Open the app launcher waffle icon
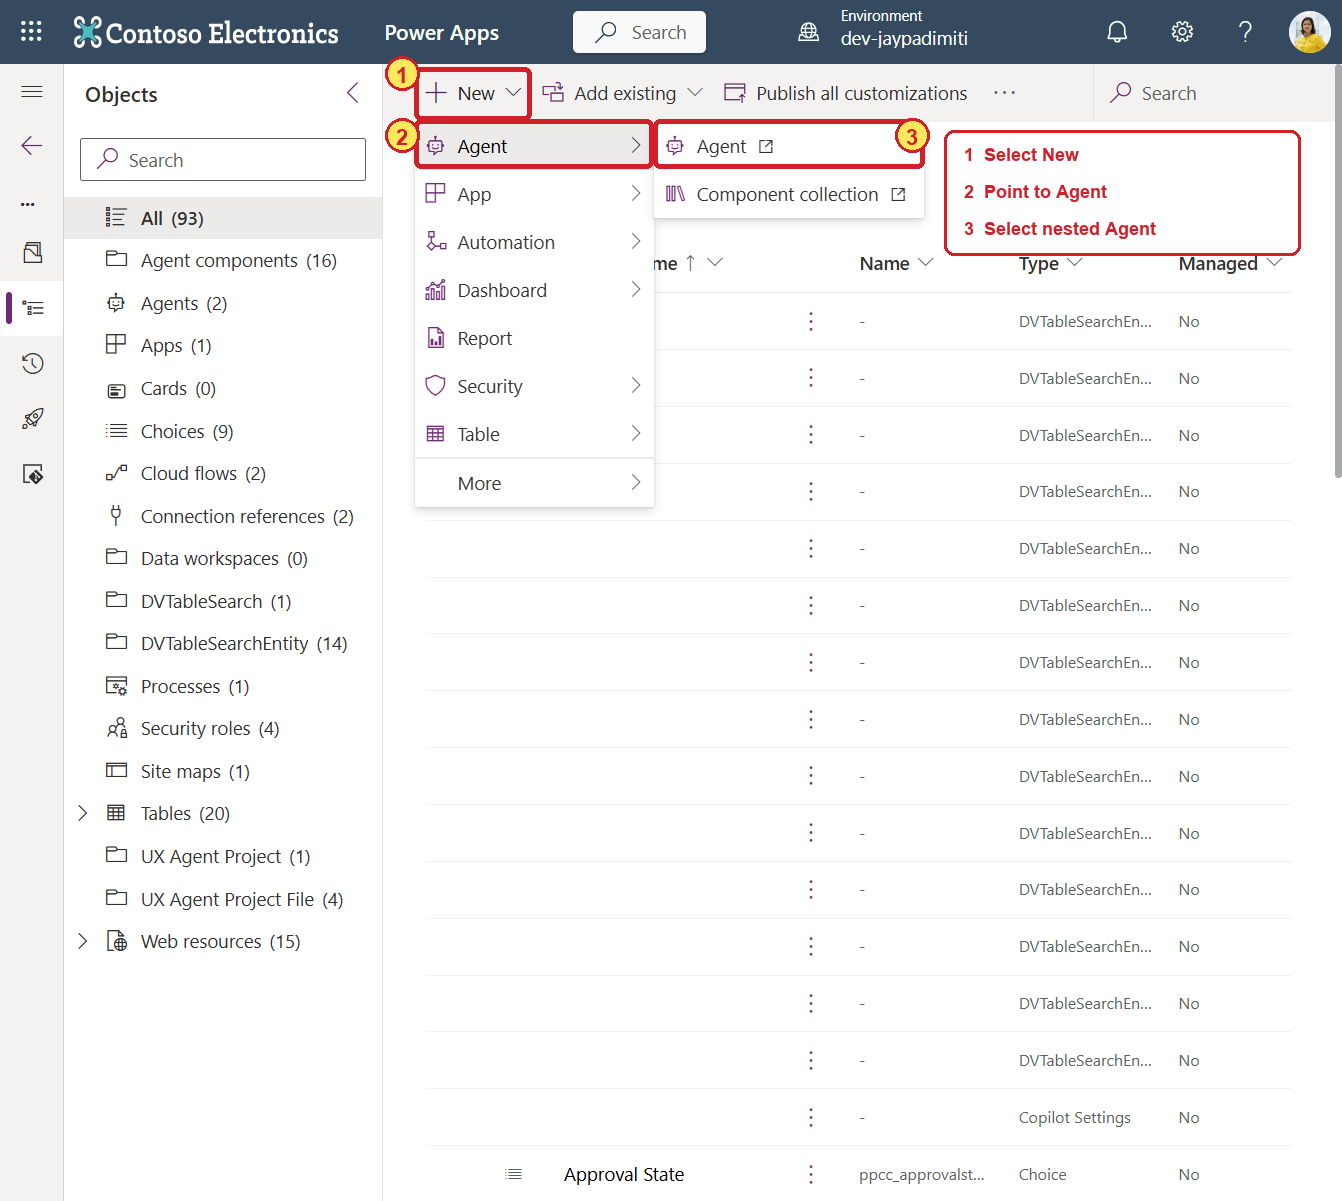The height and width of the screenshot is (1201, 1342). coord(31,32)
